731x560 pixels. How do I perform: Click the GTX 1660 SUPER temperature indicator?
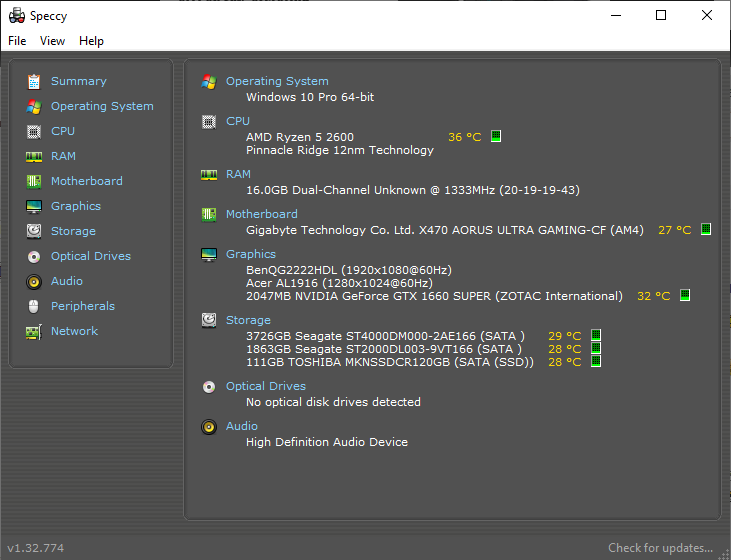(x=685, y=296)
